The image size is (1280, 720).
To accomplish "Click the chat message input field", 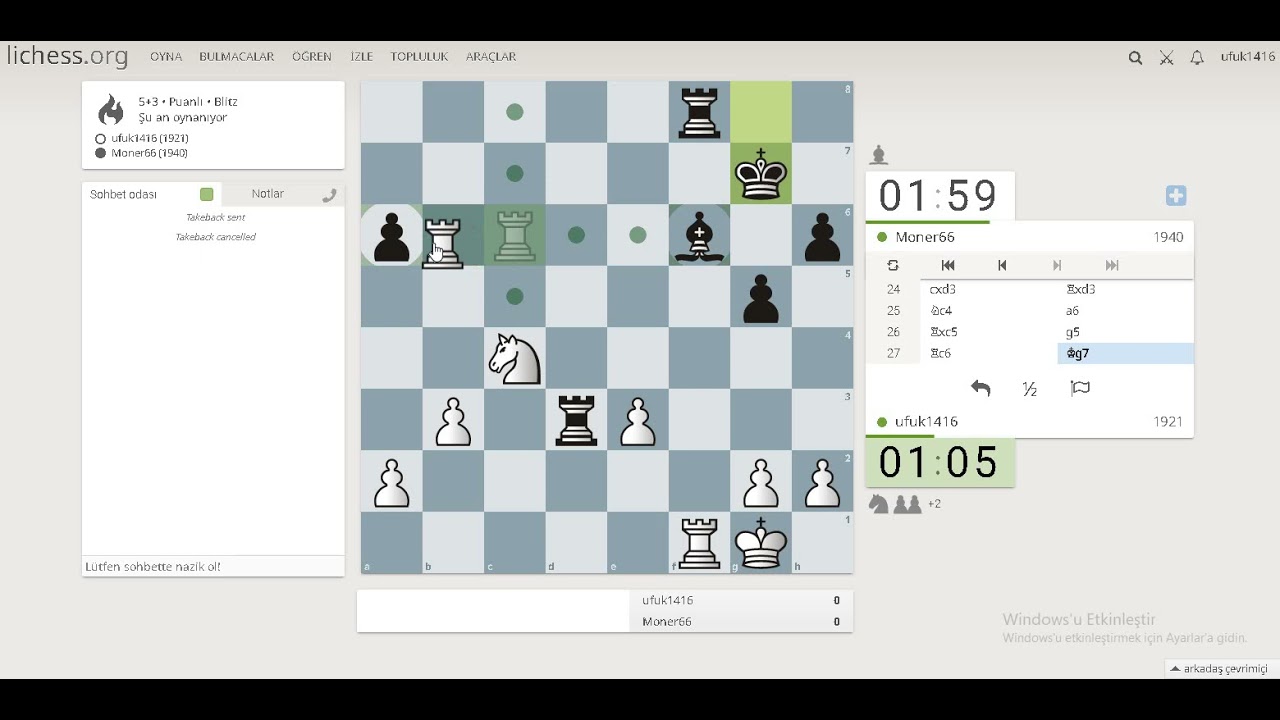I will 213,566.
